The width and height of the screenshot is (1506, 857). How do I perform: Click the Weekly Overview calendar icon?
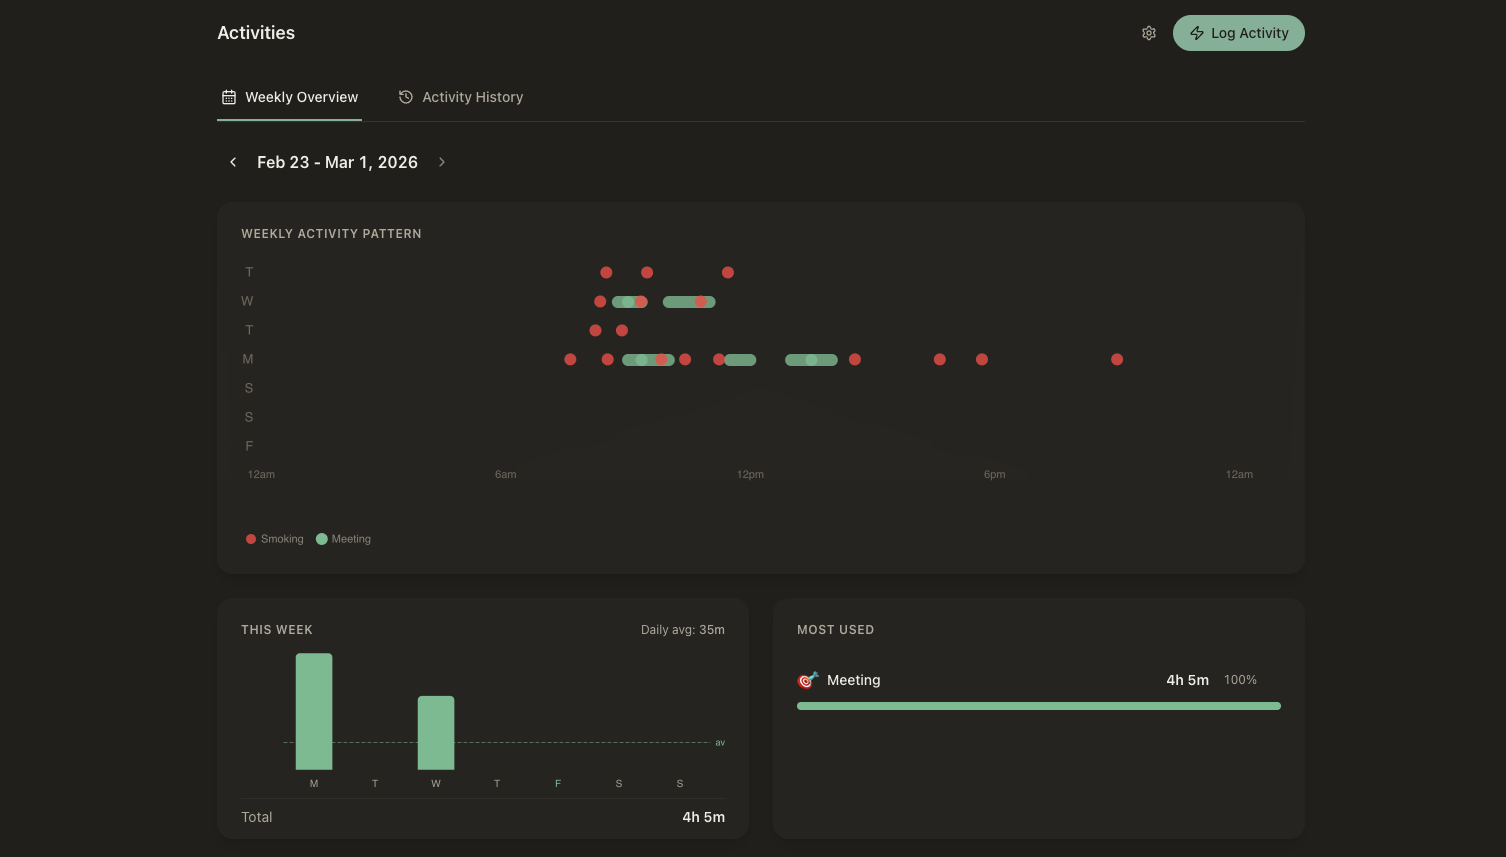pyautogui.click(x=229, y=97)
